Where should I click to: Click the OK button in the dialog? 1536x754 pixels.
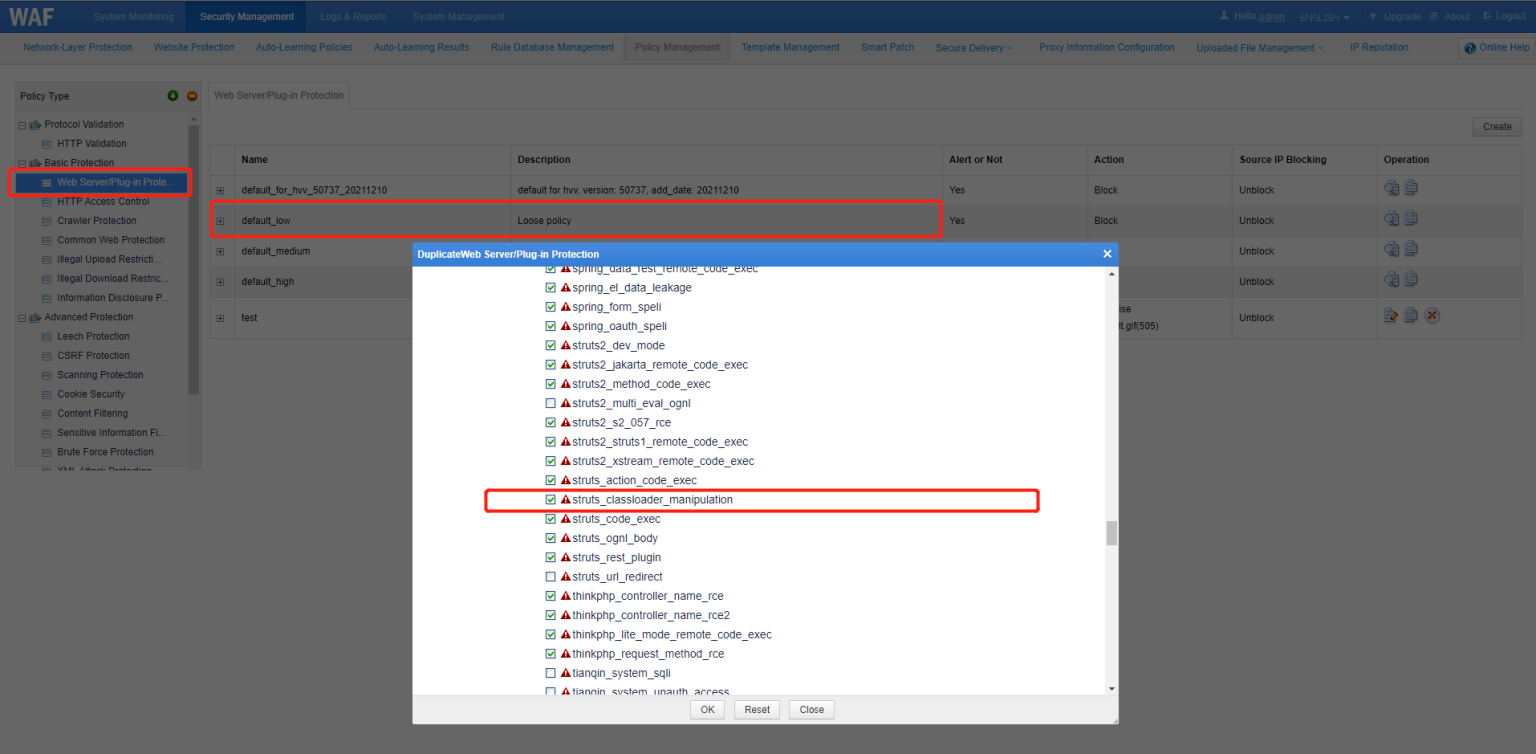pos(707,709)
